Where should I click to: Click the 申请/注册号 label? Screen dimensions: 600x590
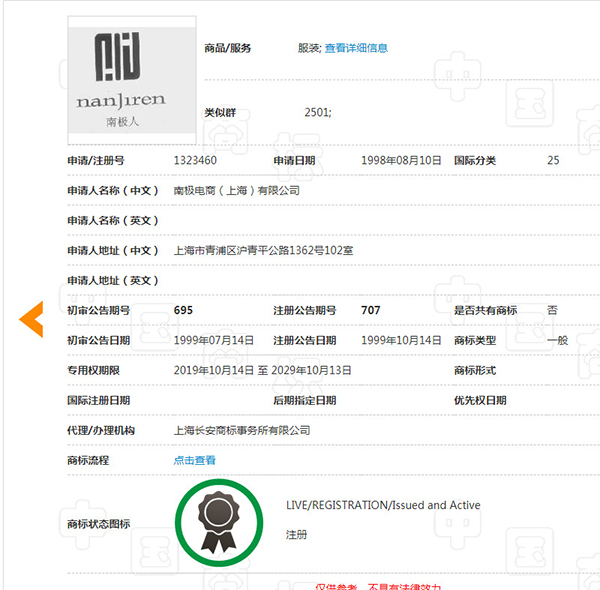click(x=96, y=161)
